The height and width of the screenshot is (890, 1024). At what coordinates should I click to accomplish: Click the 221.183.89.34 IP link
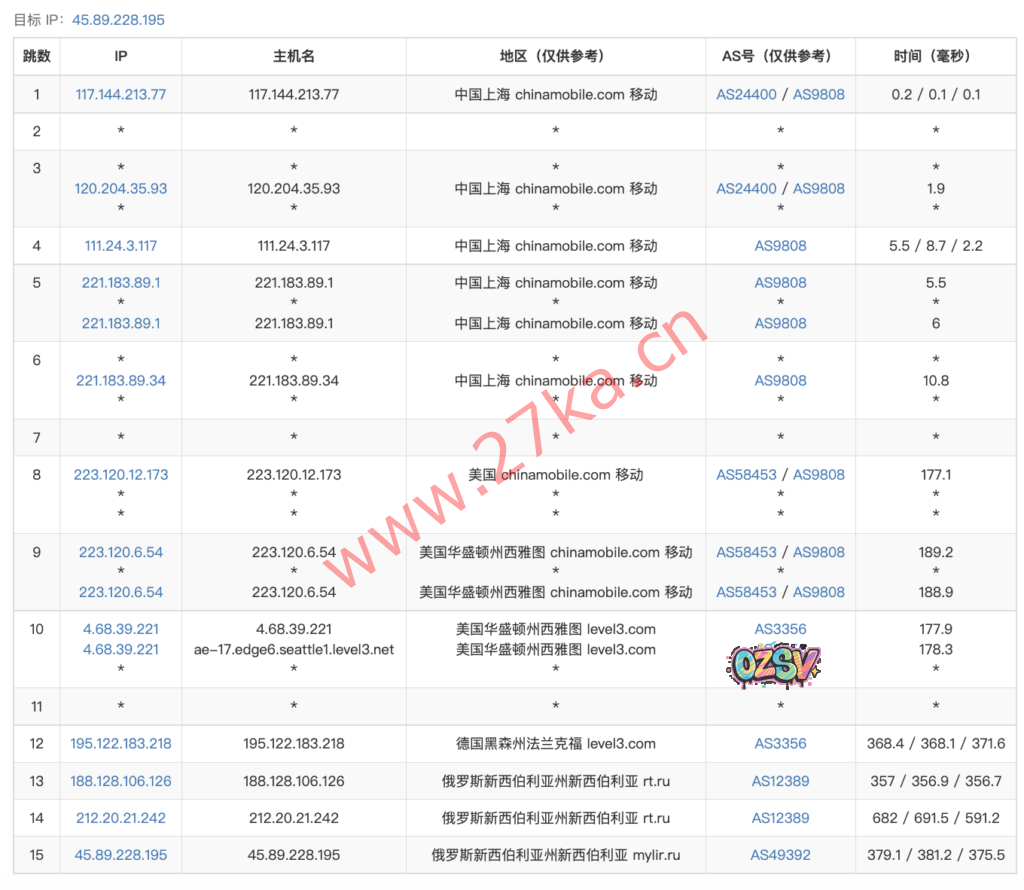(x=121, y=380)
